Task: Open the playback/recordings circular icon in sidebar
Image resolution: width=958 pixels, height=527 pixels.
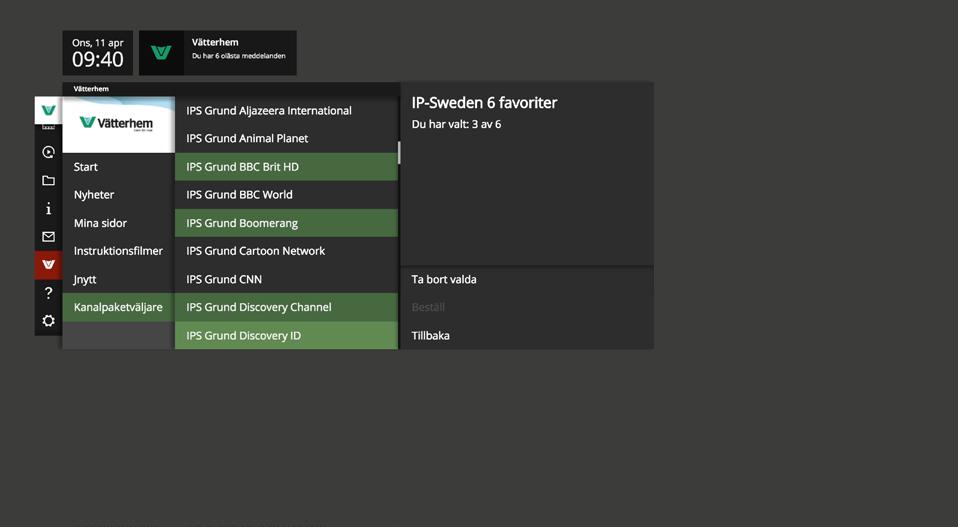Action: [x=48, y=152]
